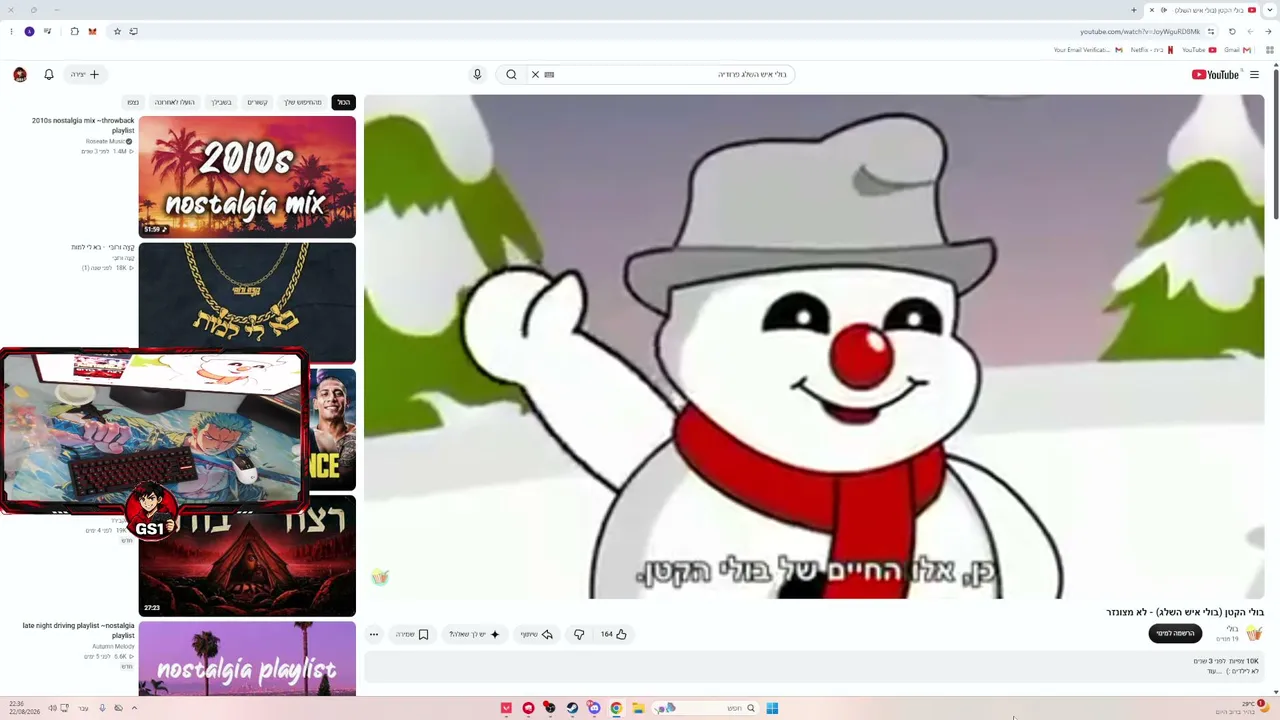The image size is (1280, 720).
Task: Save the video (שמירה) to a playlist
Action: click(x=412, y=634)
